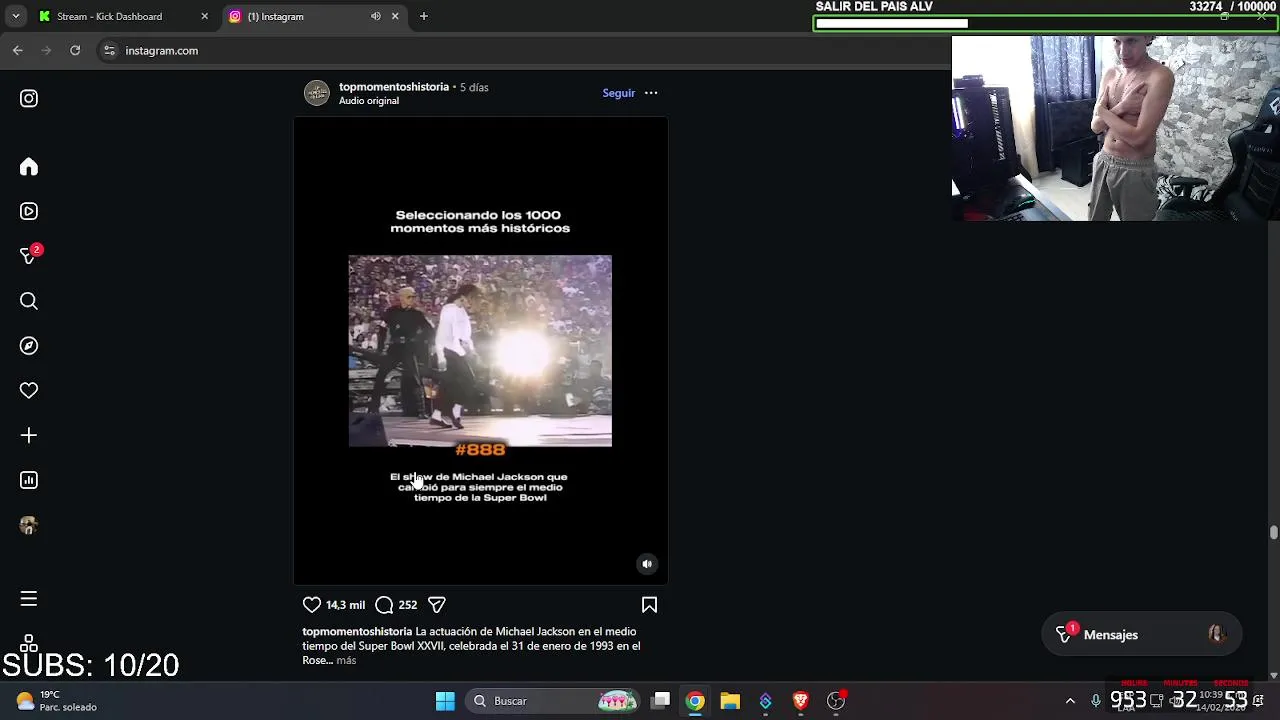Like the post with the heart icon
The height and width of the screenshot is (720, 1280).
pyautogui.click(x=312, y=604)
